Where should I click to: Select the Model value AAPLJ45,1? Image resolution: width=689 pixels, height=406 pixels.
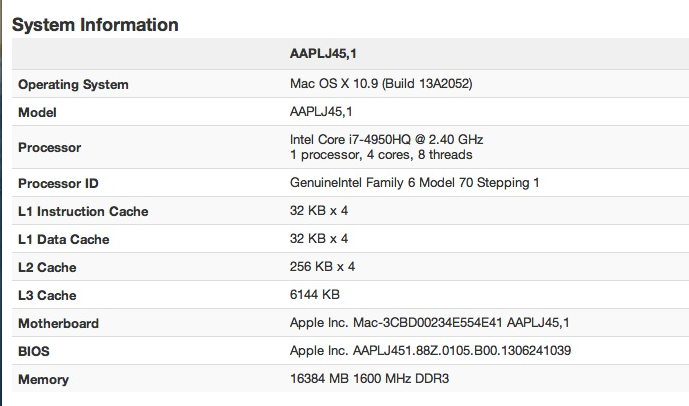(321, 112)
